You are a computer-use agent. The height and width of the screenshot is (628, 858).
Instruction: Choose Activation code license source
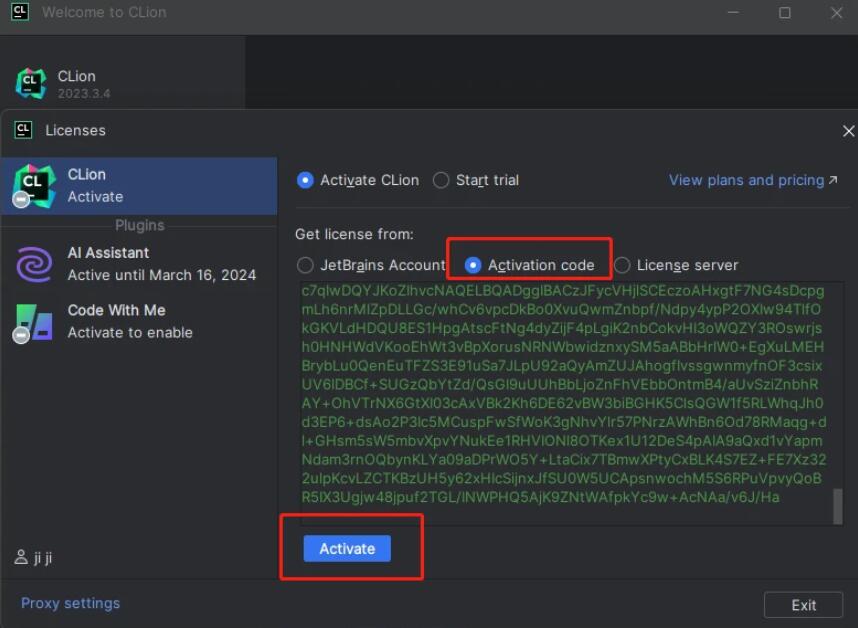click(x=473, y=265)
